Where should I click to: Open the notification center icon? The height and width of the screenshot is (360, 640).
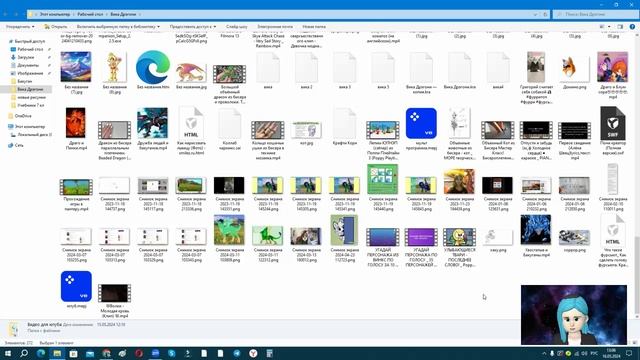(x=629, y=353)
